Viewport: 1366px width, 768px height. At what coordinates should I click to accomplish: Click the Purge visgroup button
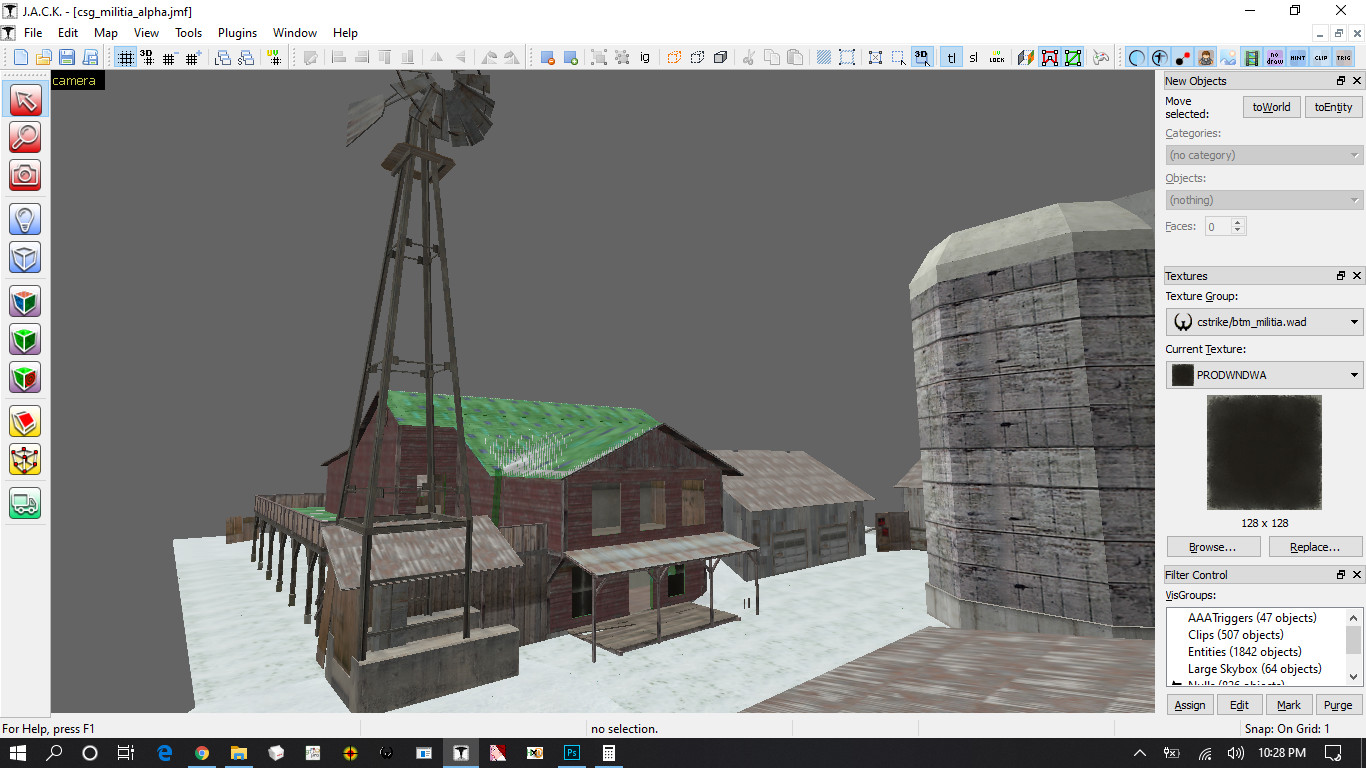click(1339, 705)
